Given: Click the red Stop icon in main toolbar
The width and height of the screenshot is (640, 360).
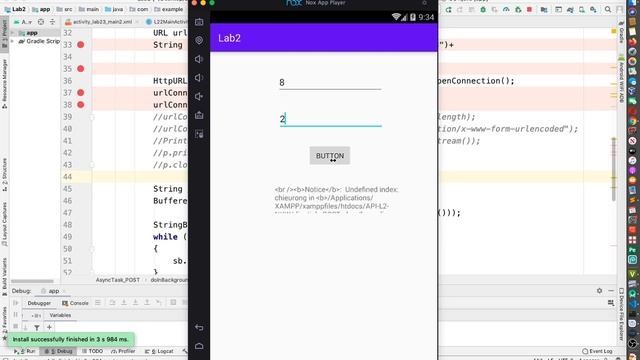Looking at the screenshot, I should pyautogui.click(x=529, y=9).
